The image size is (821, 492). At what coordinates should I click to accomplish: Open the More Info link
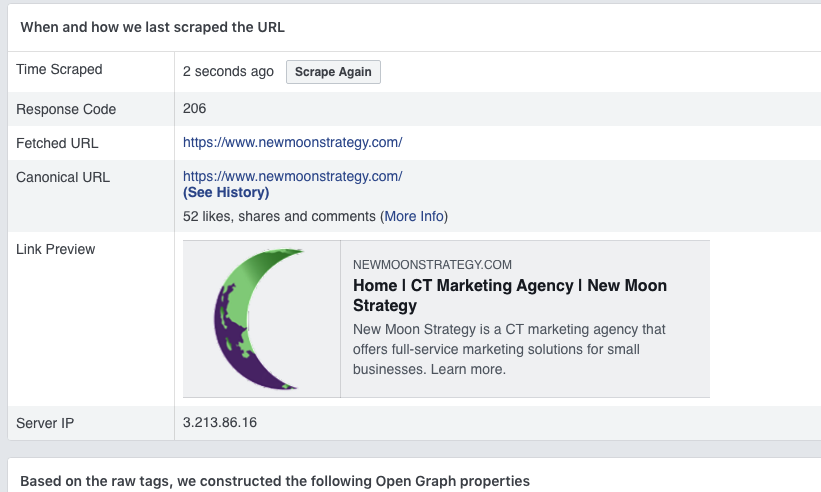[414, 216]
